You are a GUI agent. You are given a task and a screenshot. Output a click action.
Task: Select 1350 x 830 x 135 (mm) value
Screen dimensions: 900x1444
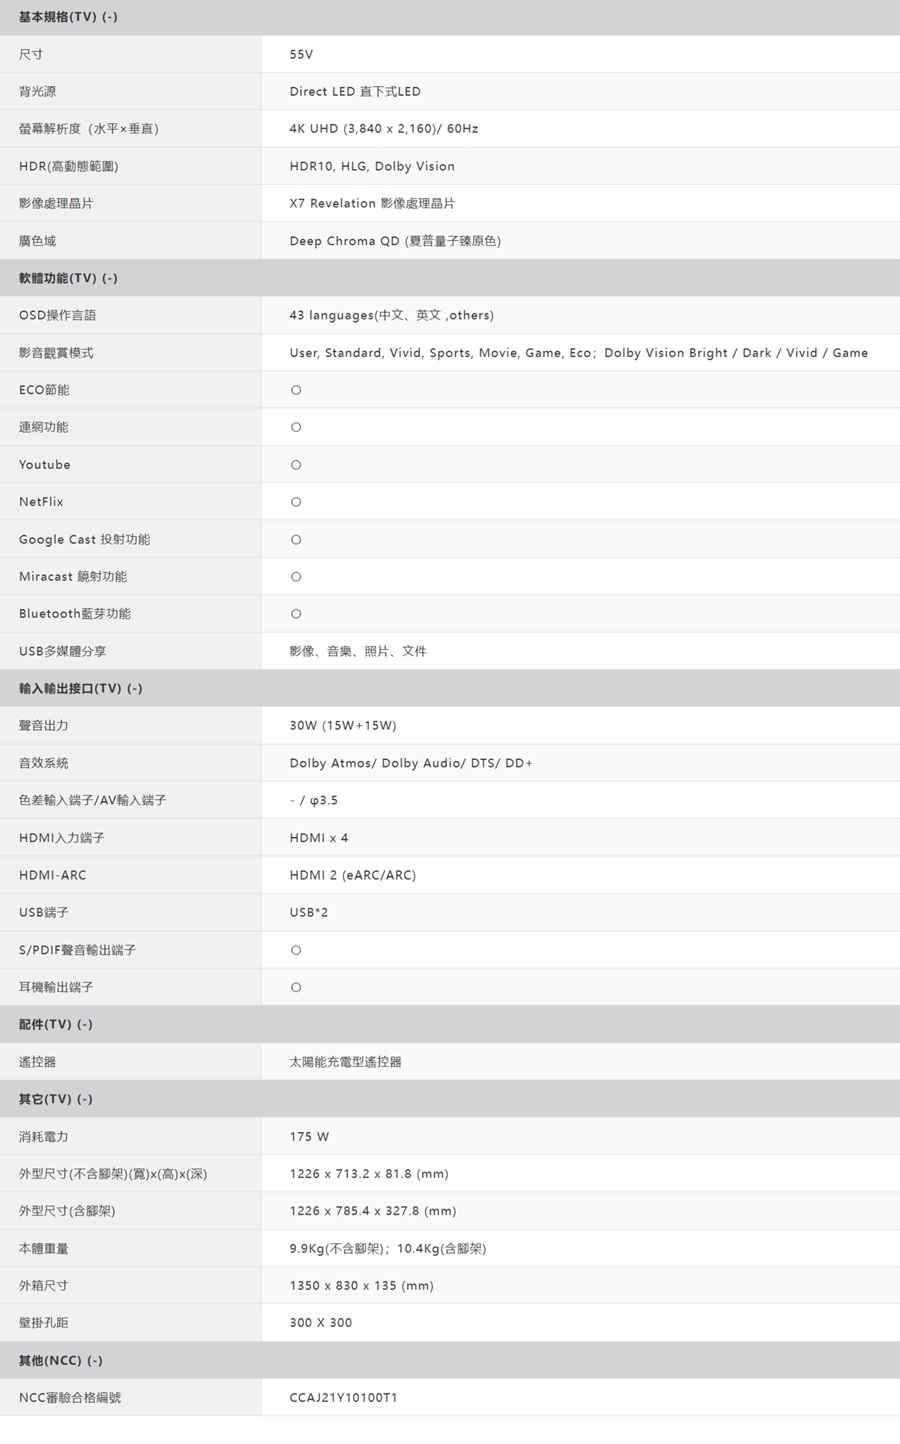361,1286
